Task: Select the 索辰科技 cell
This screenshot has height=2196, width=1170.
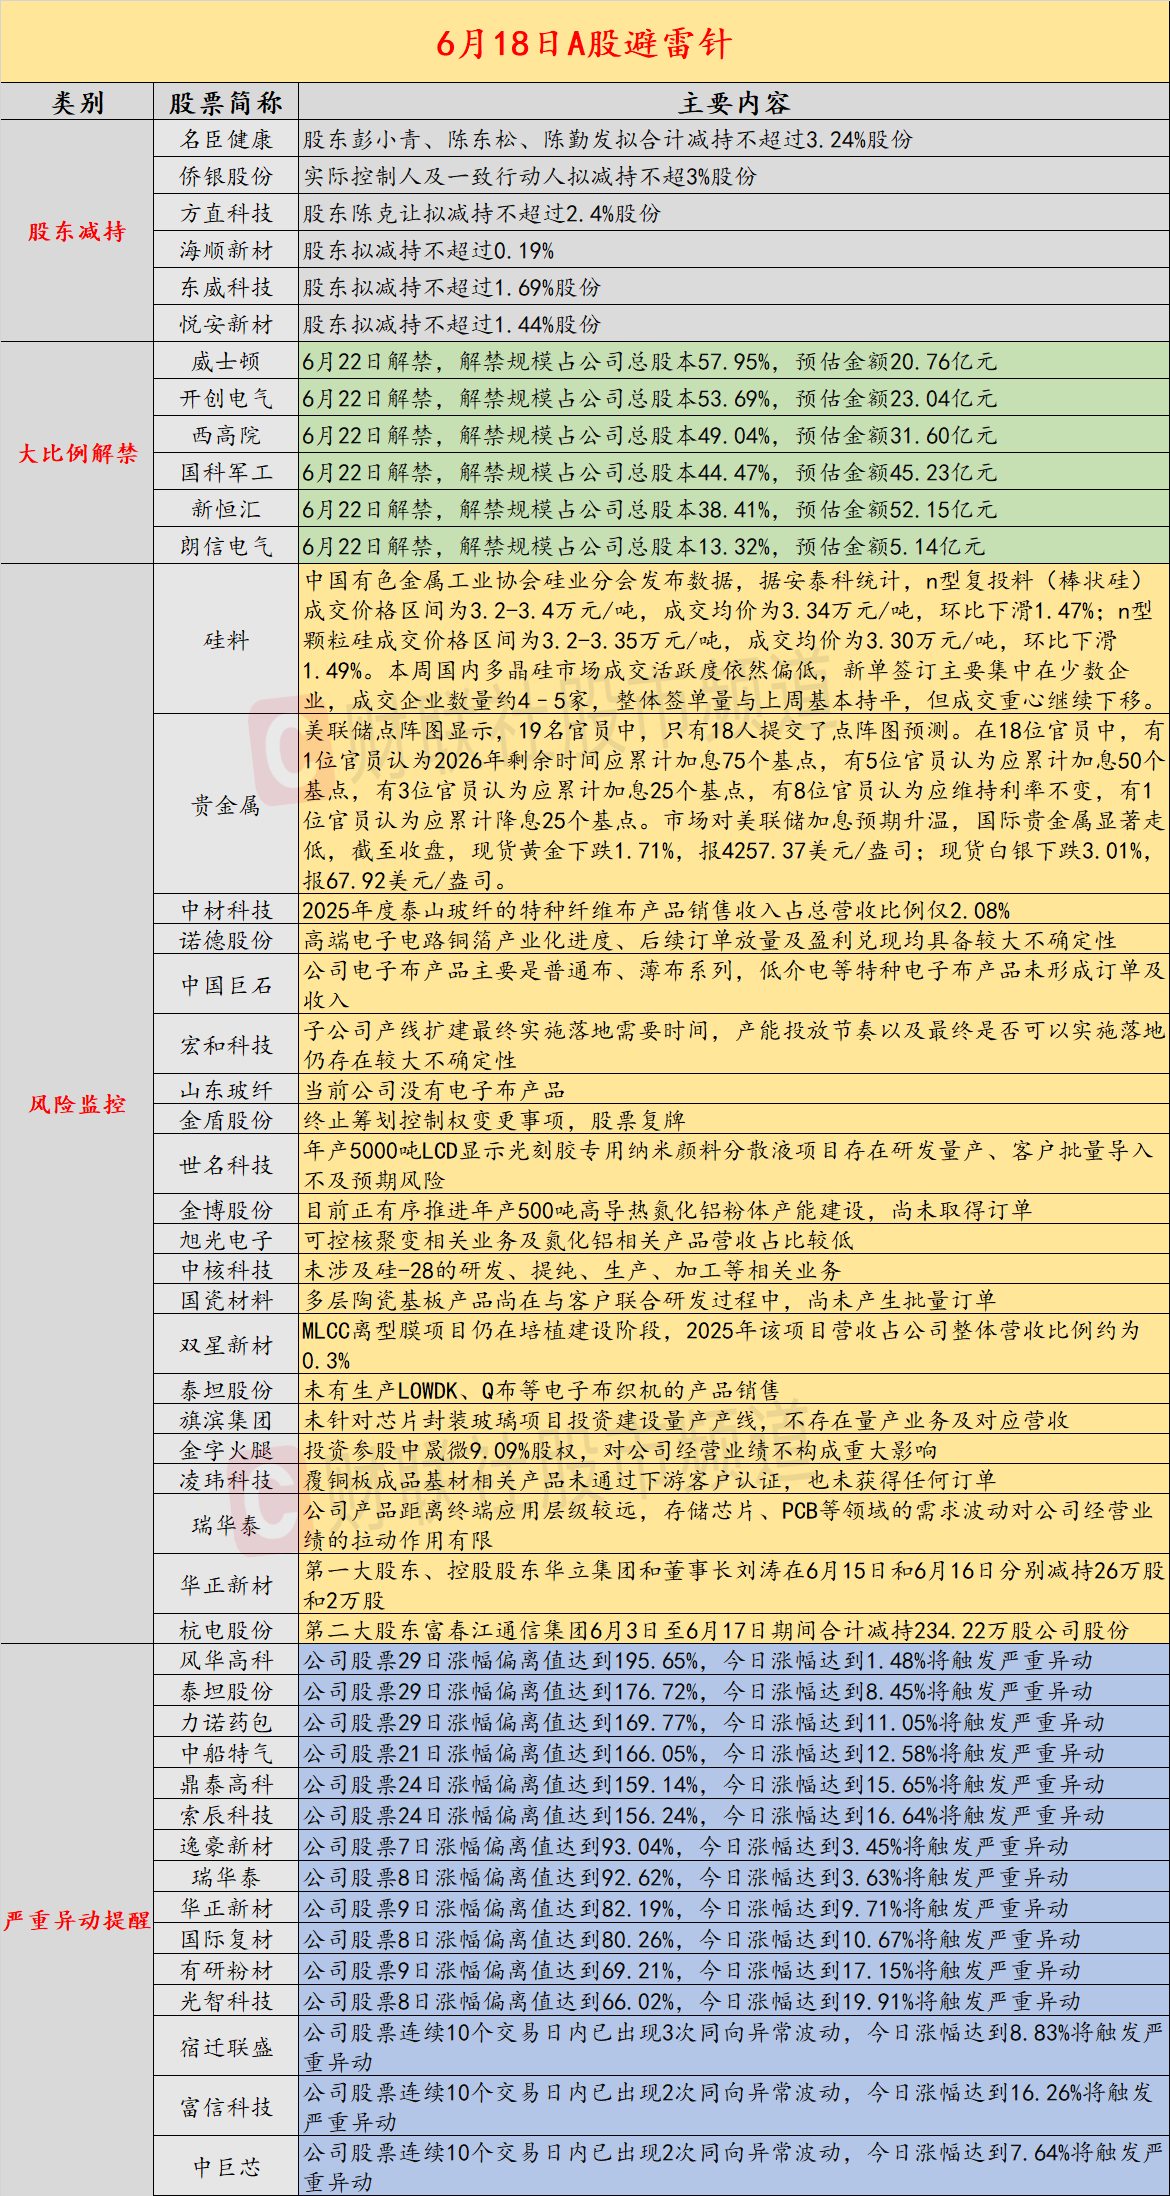Action: point(226,1815)
